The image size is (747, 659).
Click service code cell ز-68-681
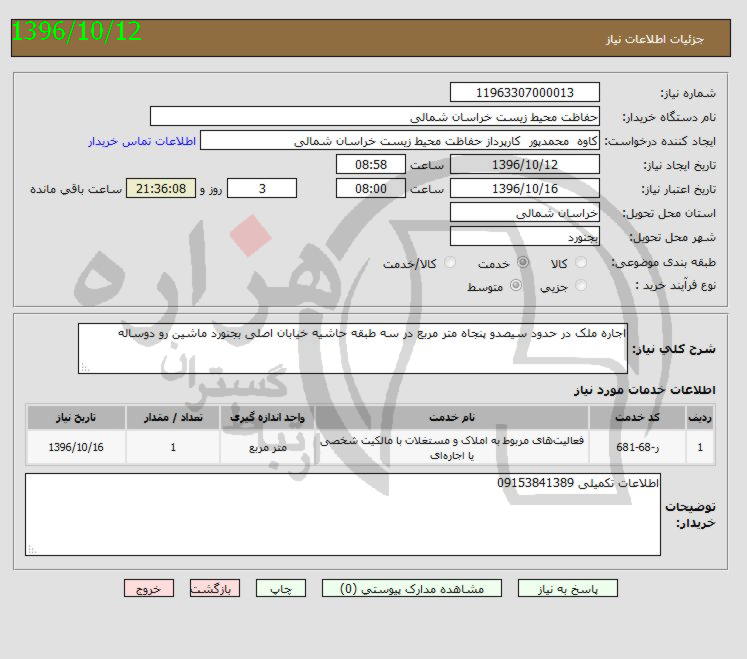click(x=637, y=447)
